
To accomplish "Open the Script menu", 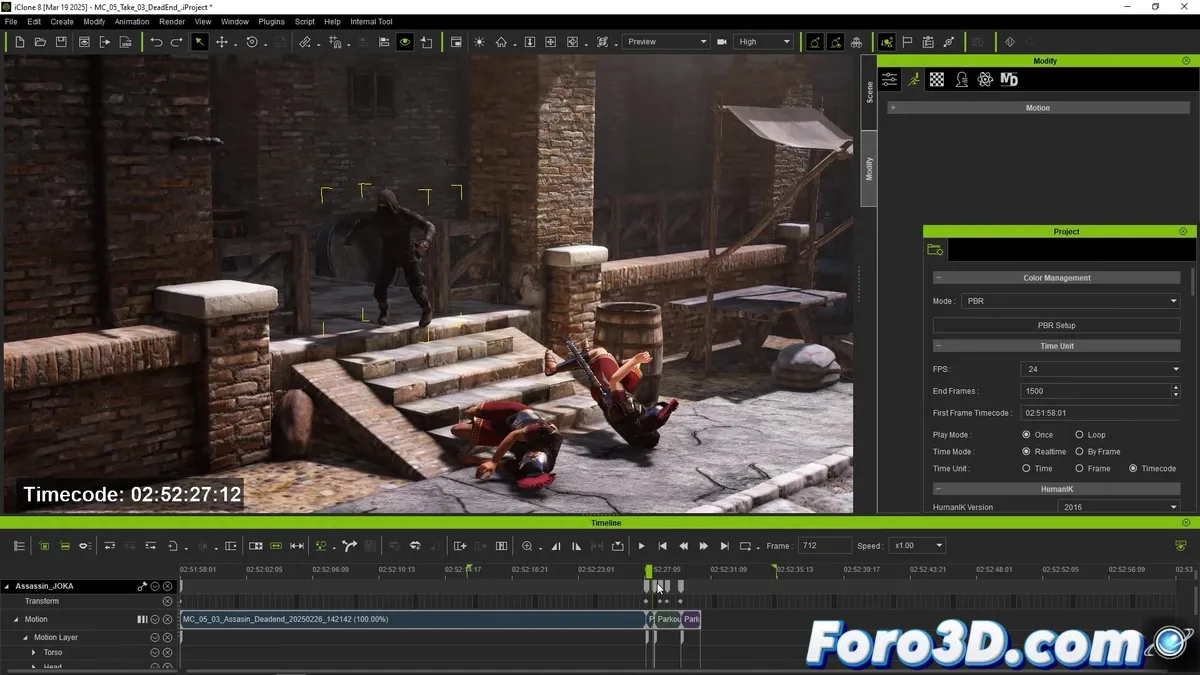I will (305, 21).
